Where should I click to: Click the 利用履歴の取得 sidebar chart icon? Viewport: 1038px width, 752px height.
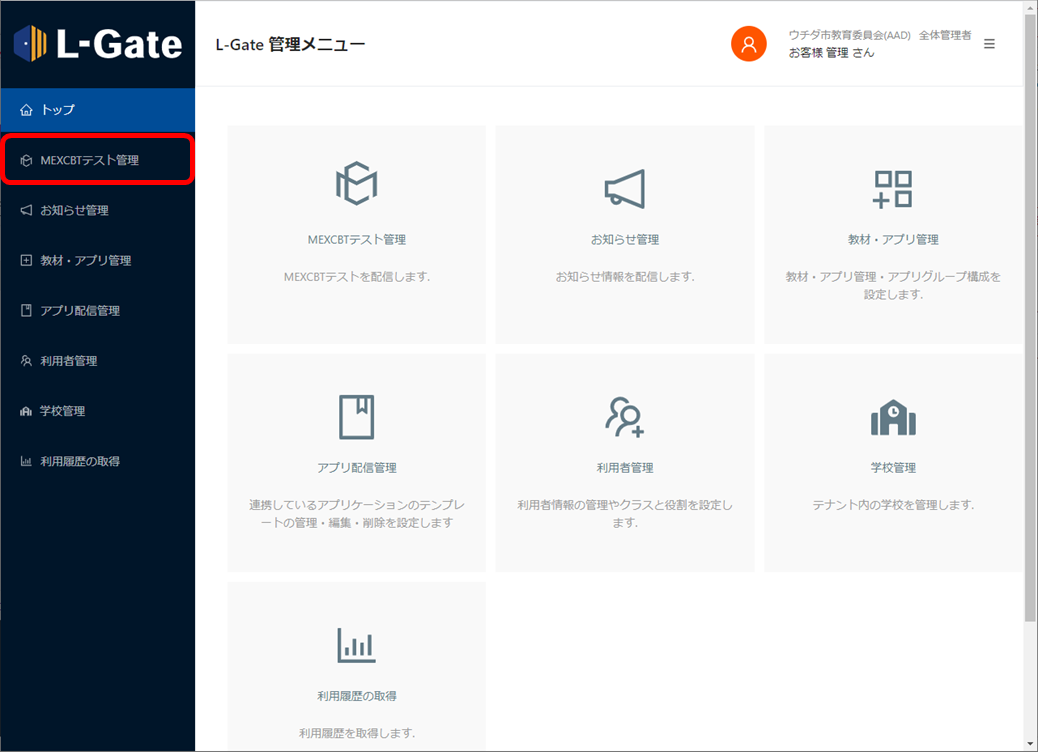pyautogui.click(x=26, y=461)
